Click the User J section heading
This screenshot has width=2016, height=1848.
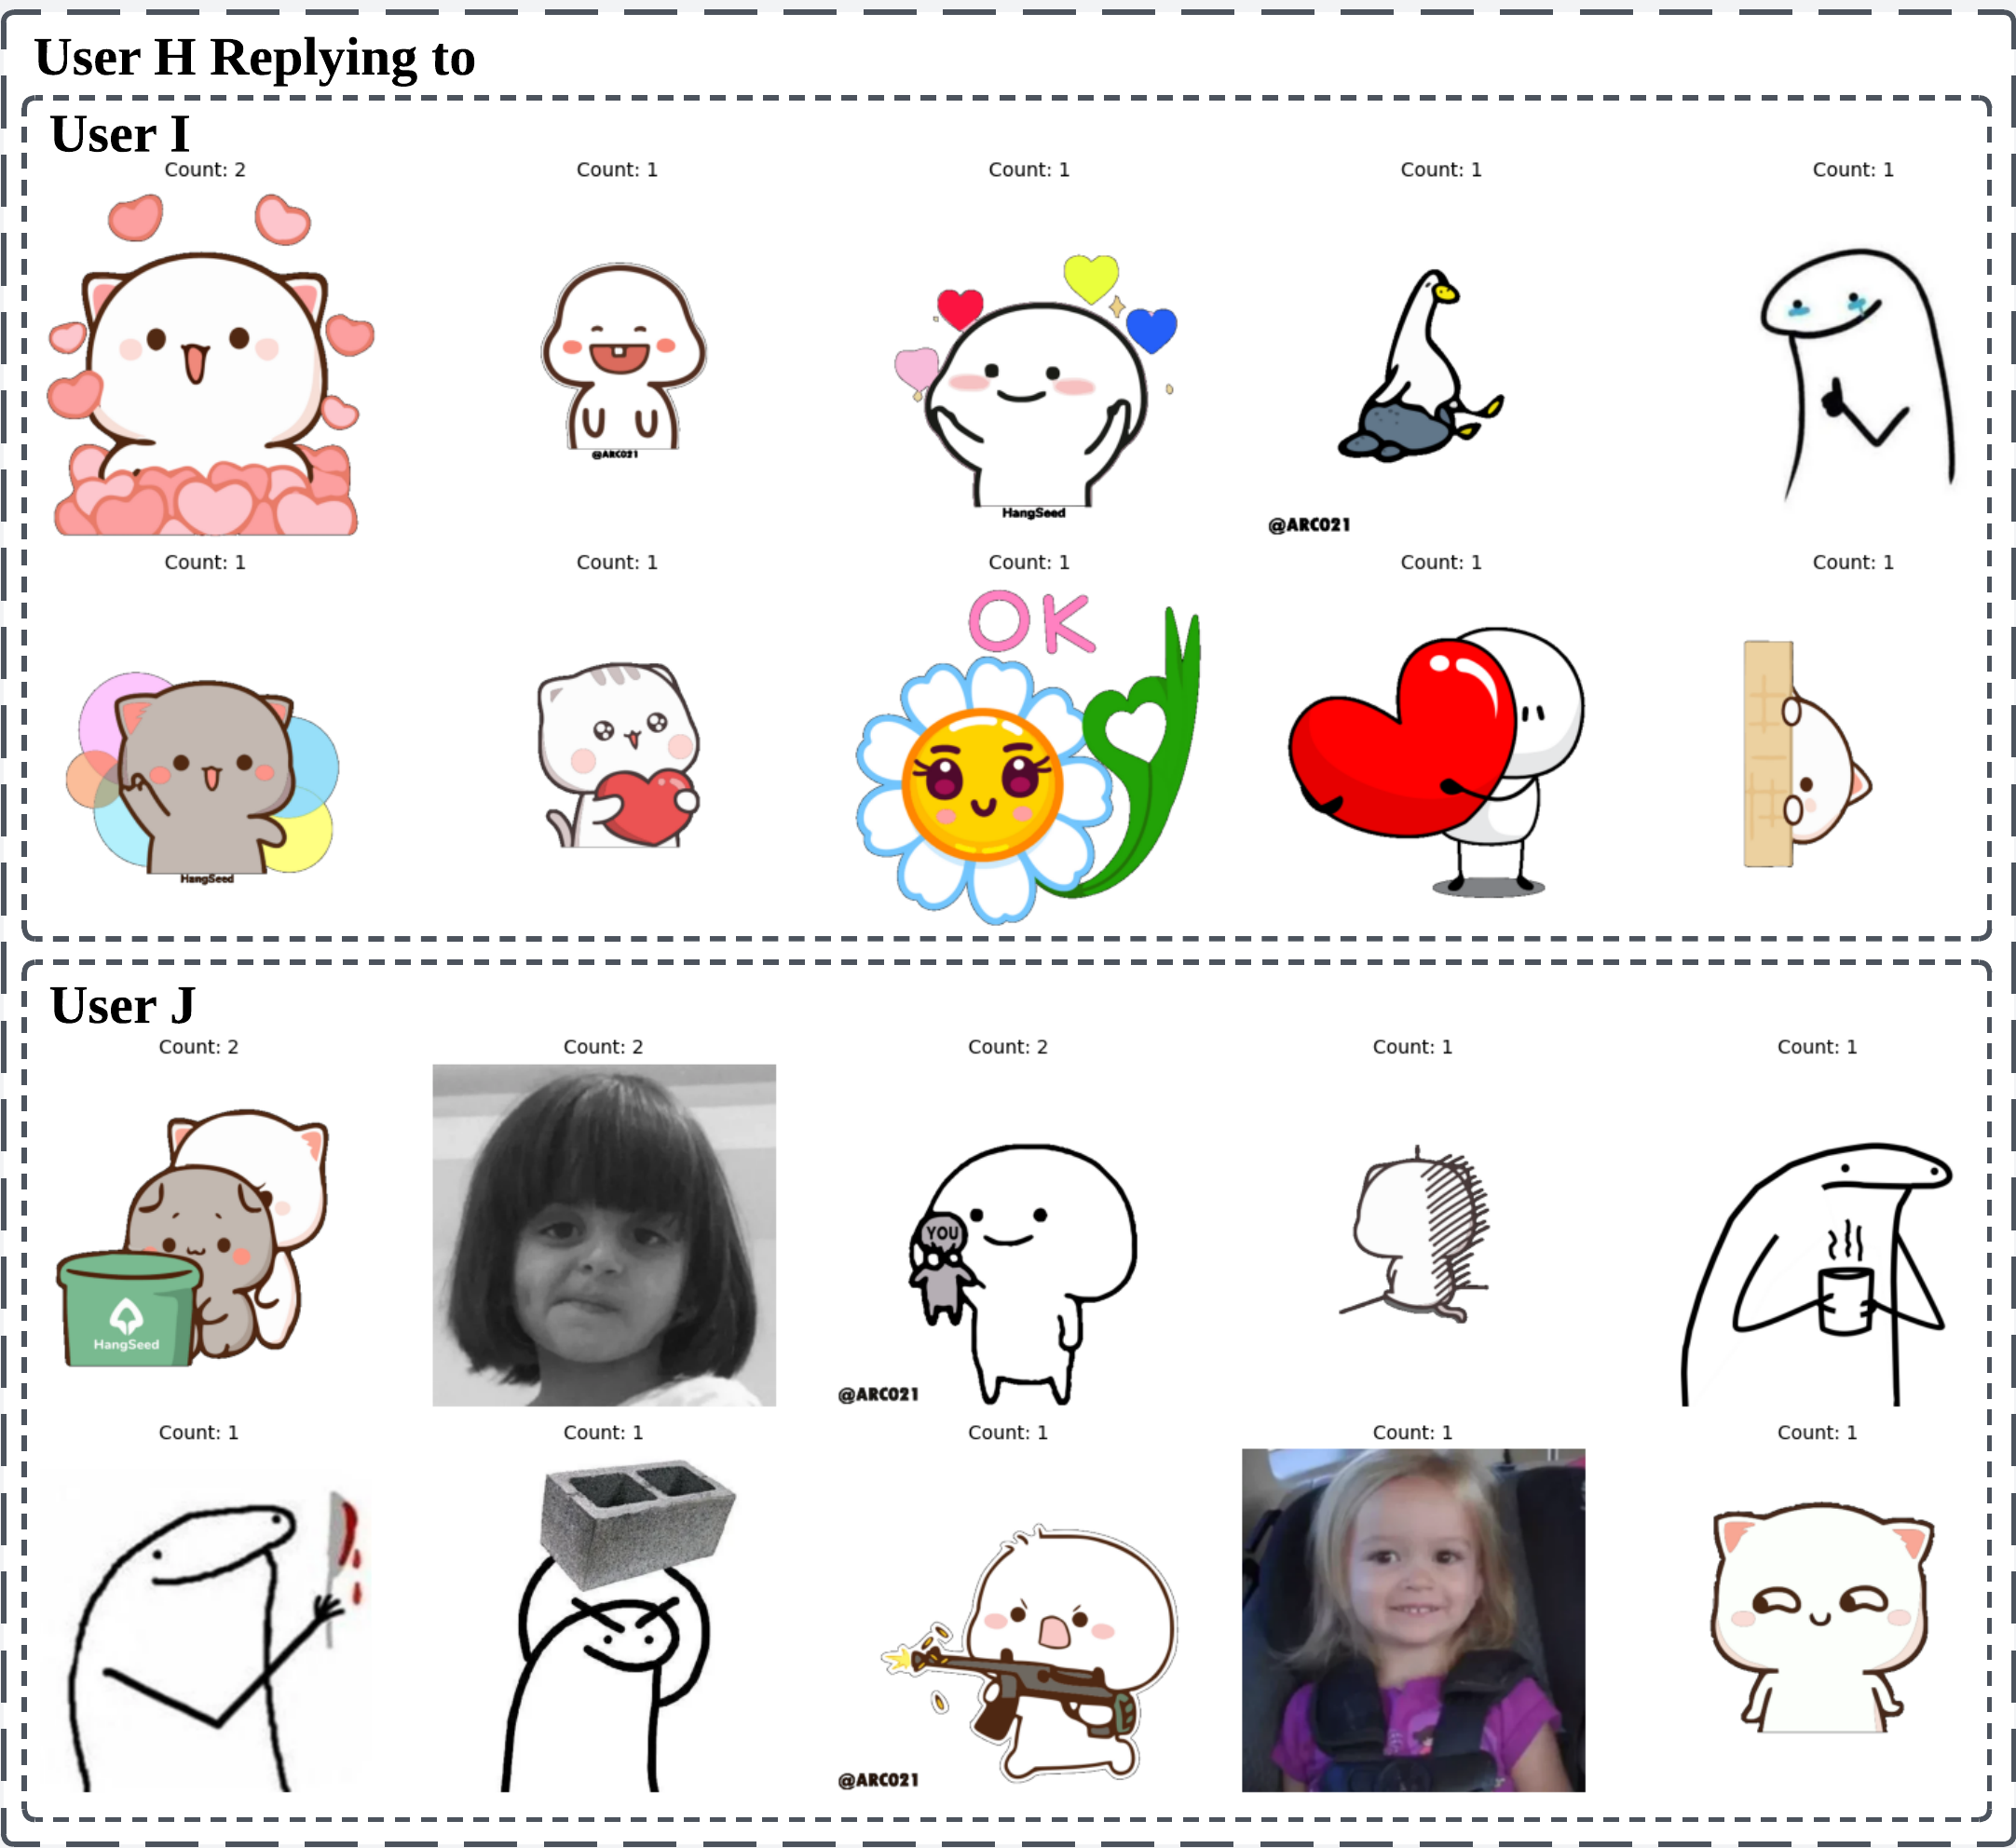tap(122, 1005)
